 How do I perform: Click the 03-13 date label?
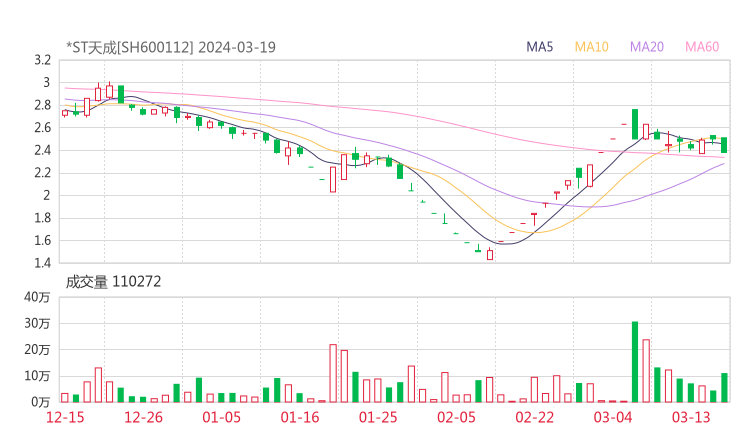691,417
